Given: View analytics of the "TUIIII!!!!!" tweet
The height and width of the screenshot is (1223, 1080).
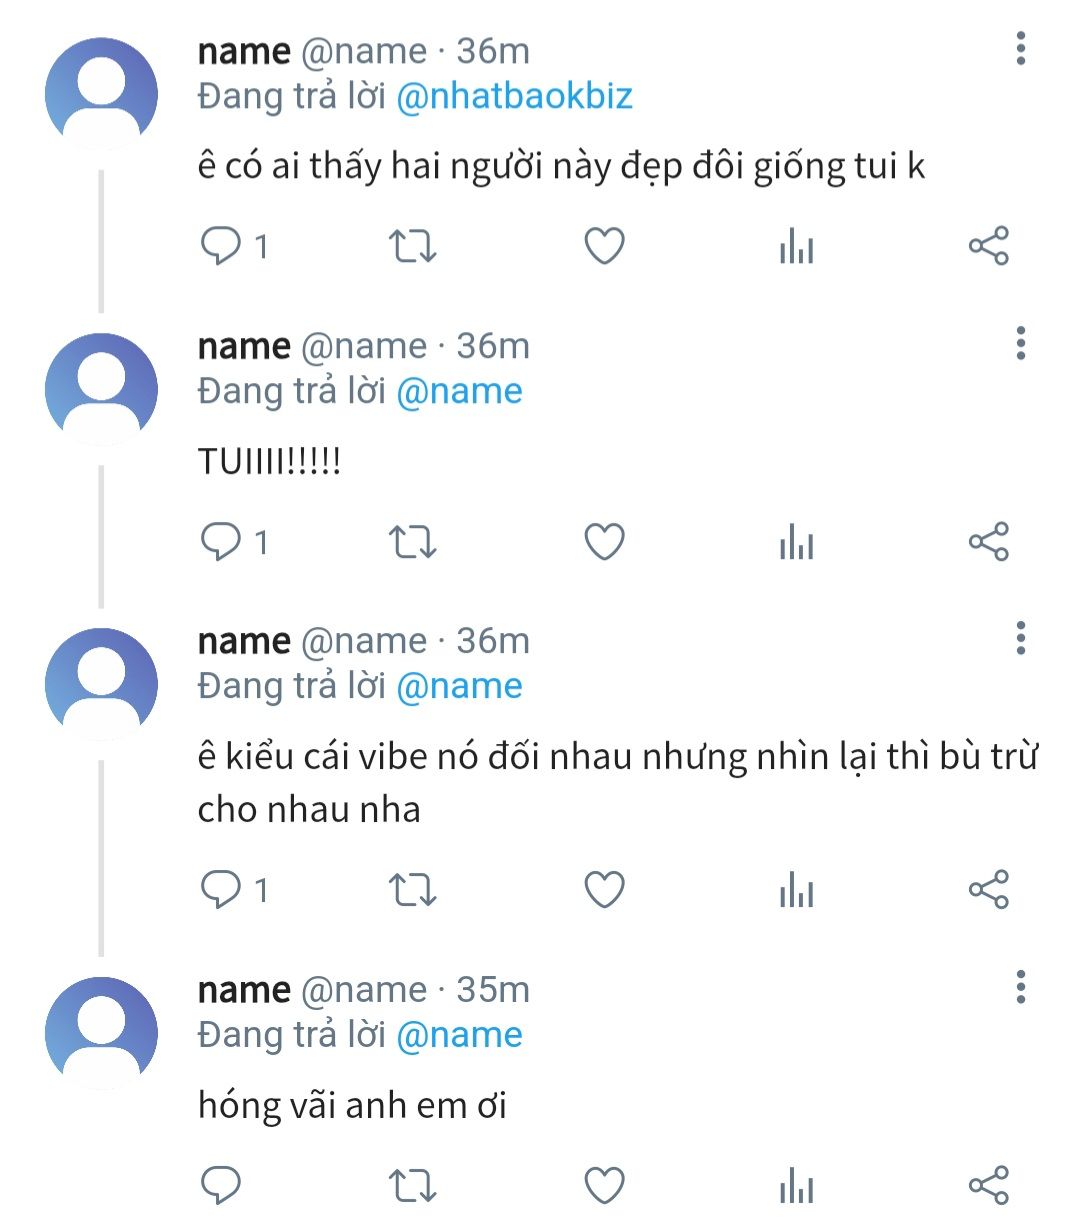Looking at the screenshot, I should (x=796, y=542).
